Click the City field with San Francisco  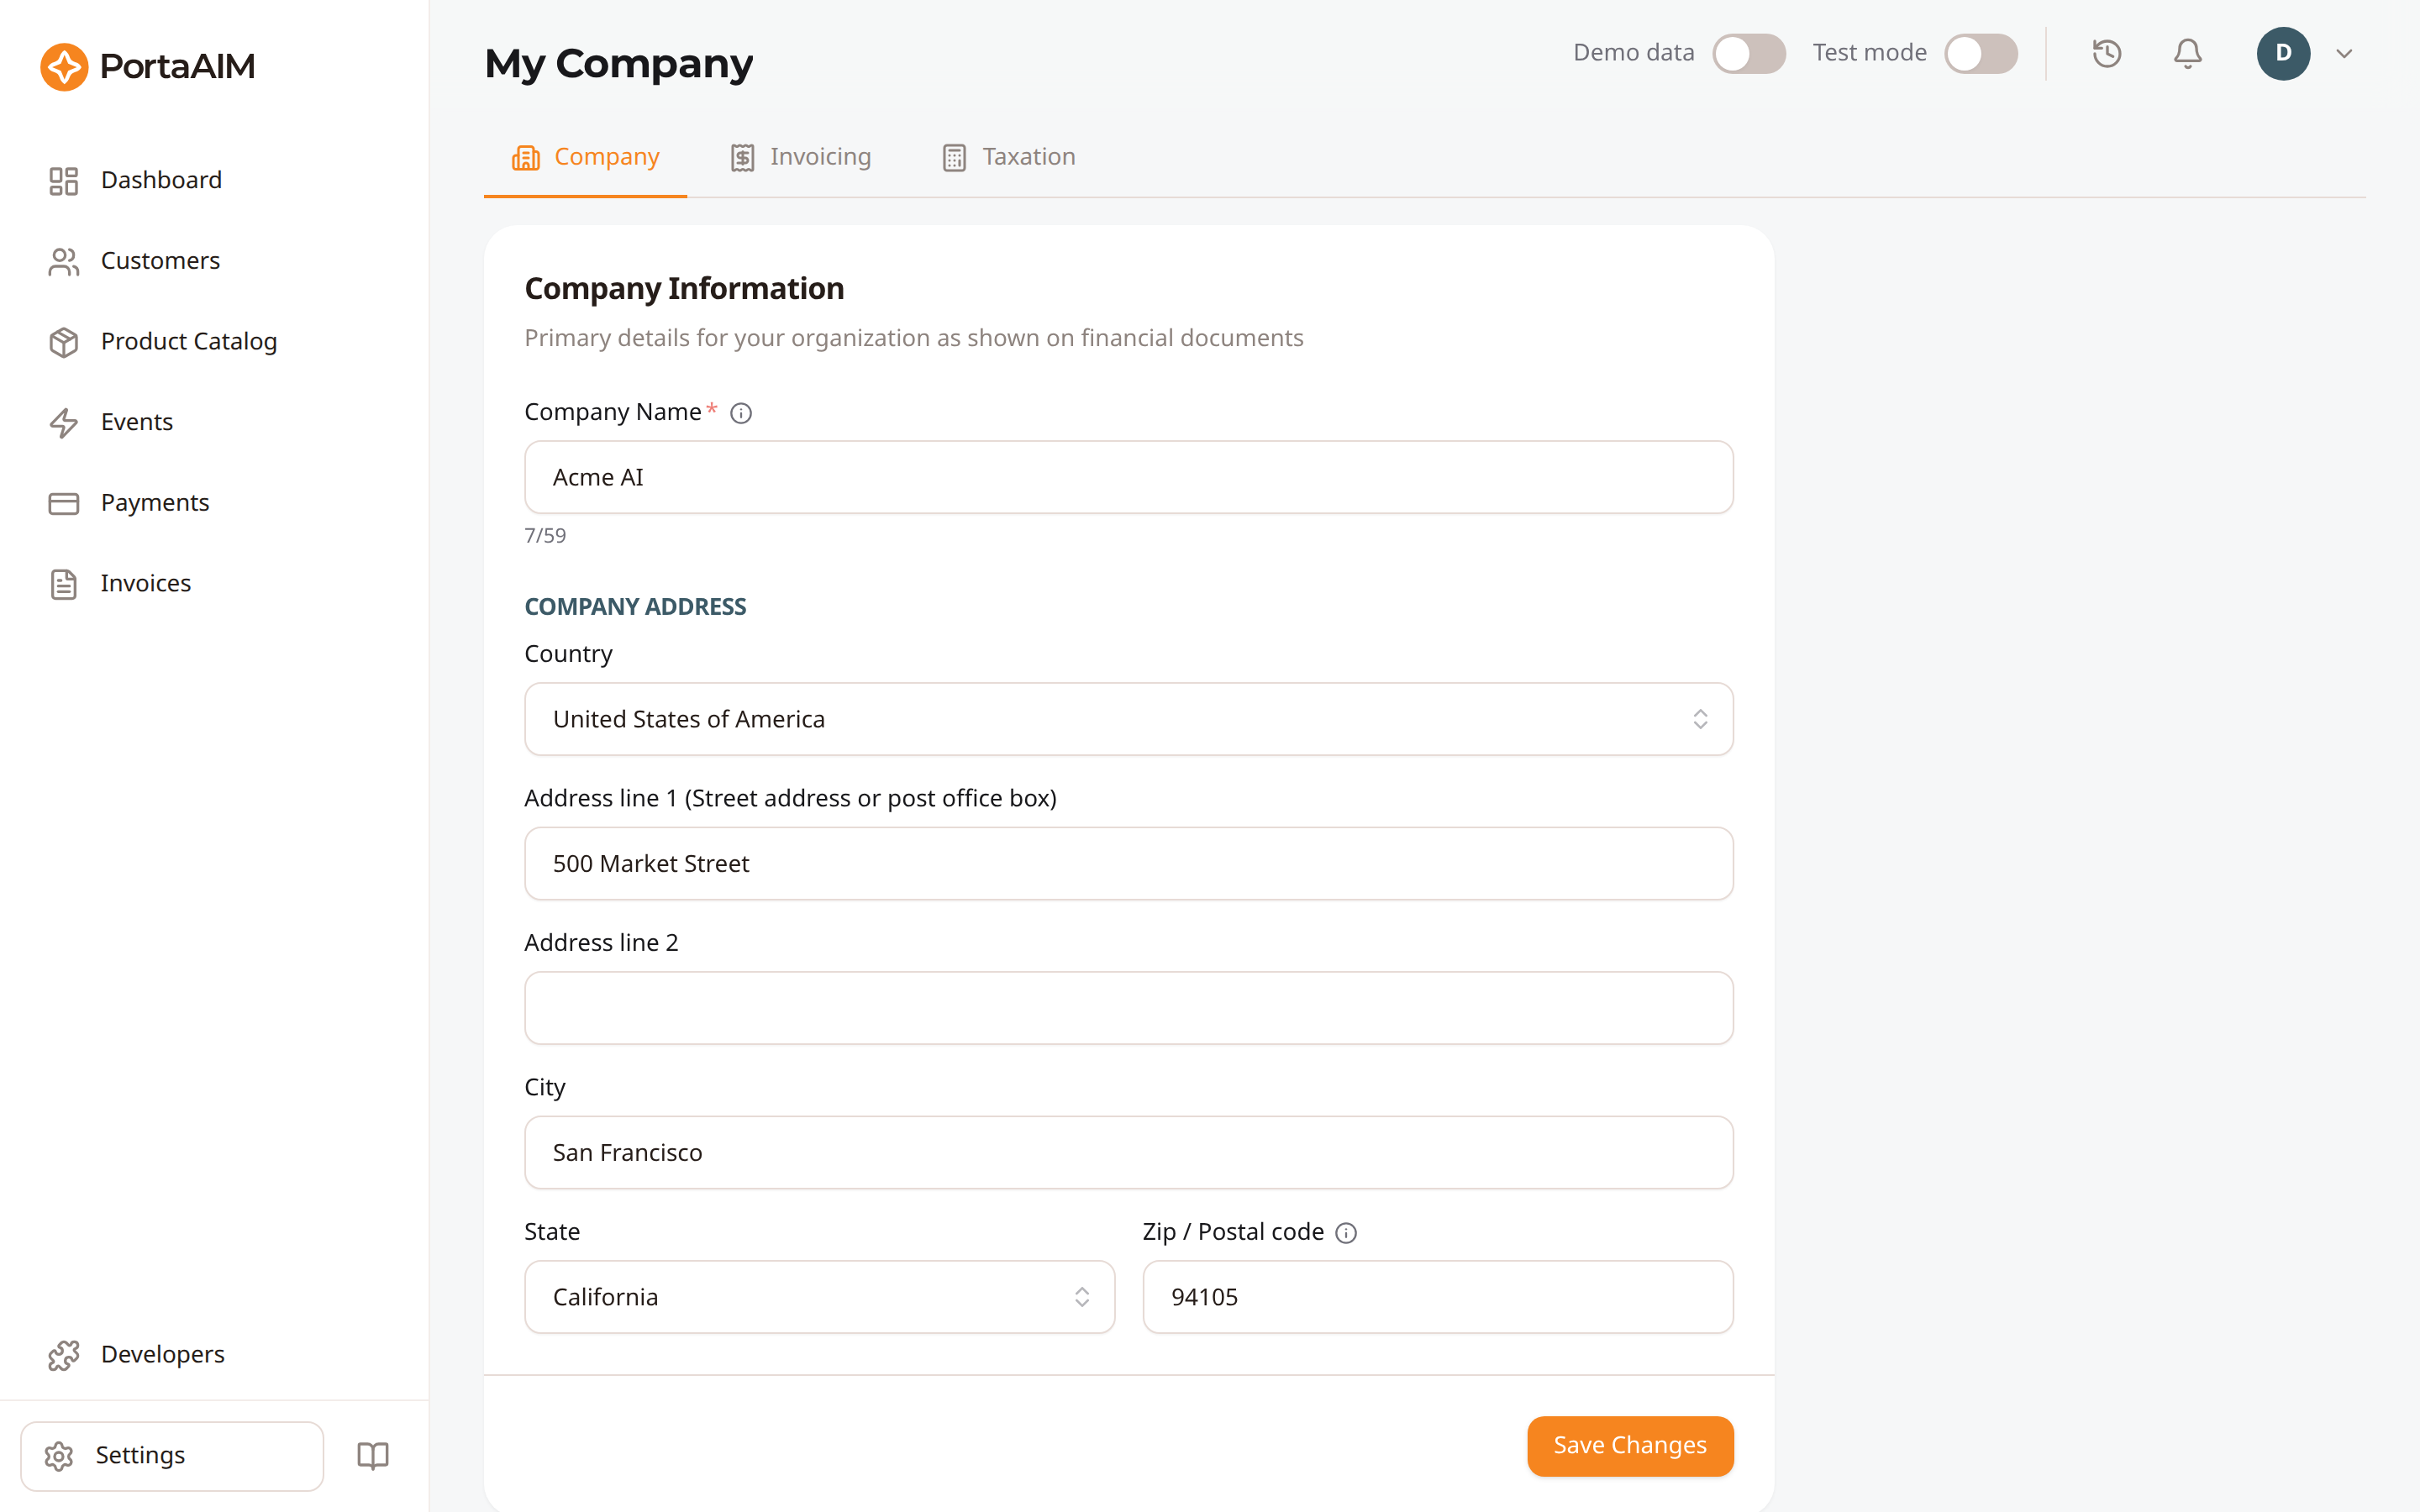pyautogui.click(x=1129, y=1153)
